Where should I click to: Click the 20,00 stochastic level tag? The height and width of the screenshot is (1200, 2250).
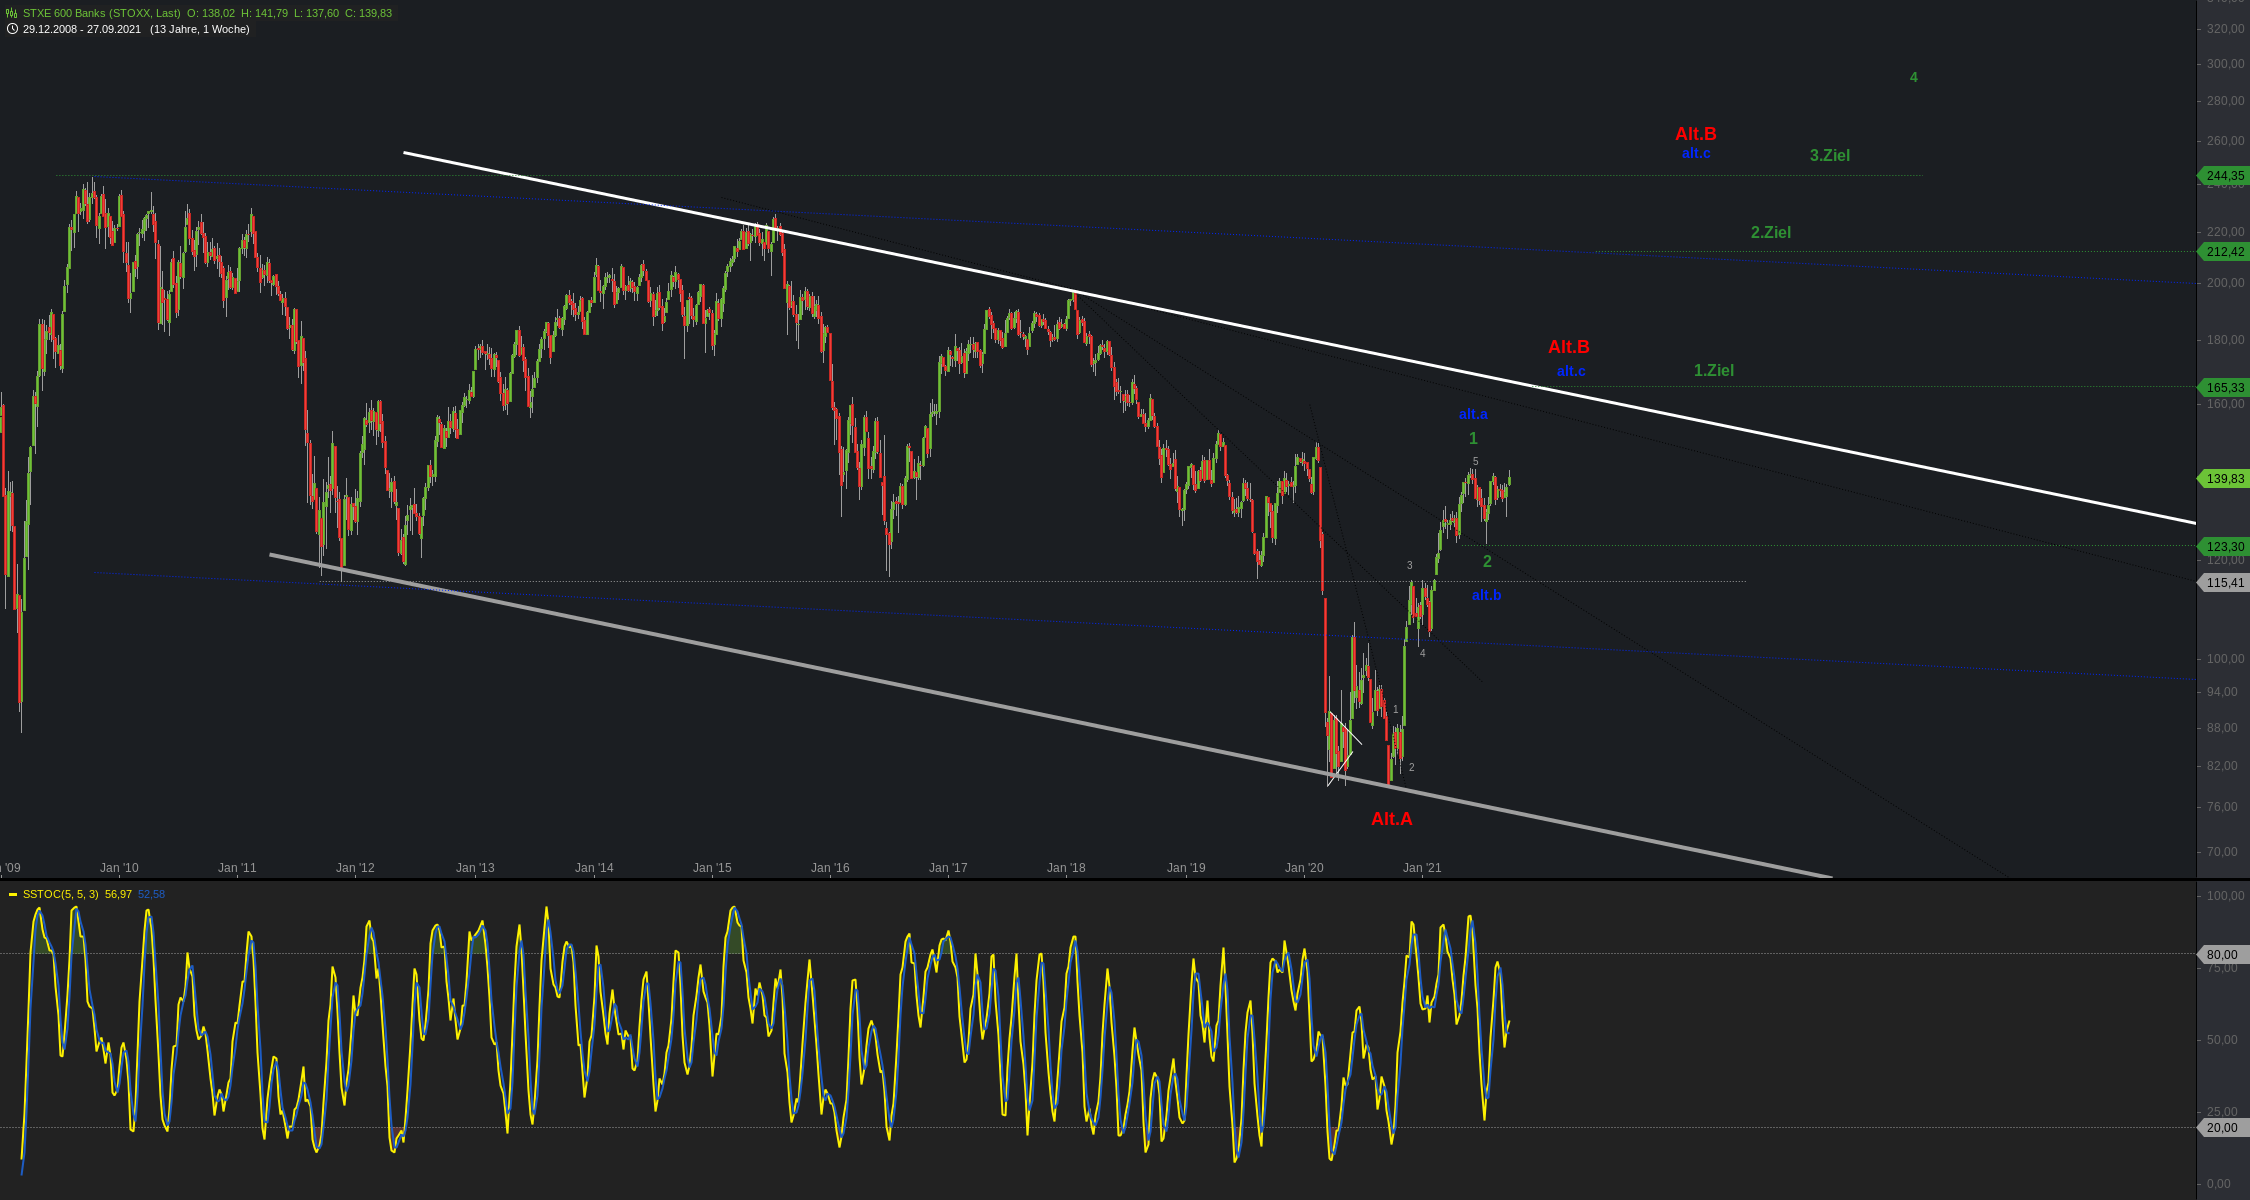click(2222, 1128)
